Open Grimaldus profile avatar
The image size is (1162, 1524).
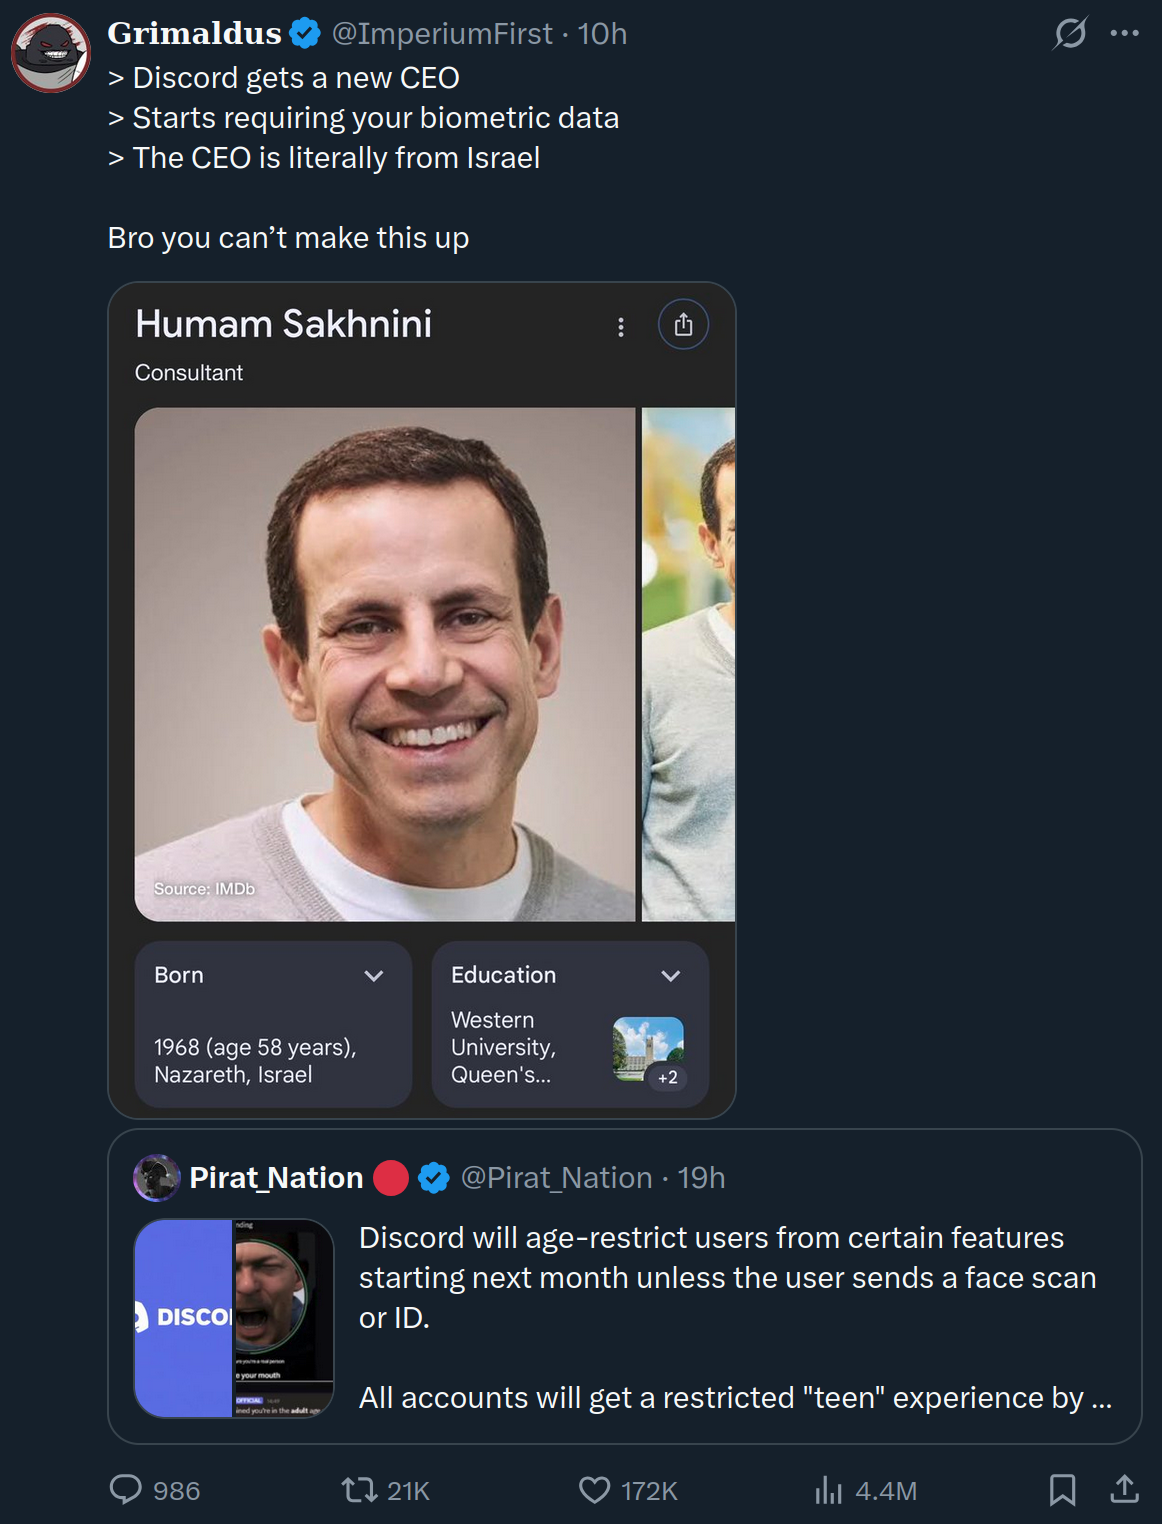[51, 53]
